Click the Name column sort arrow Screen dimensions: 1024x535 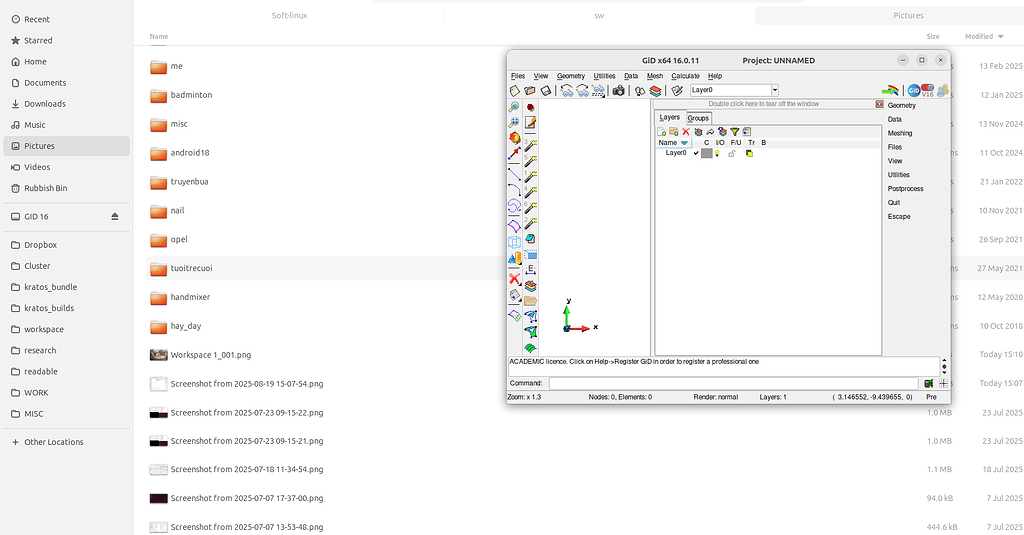[684, 143]
